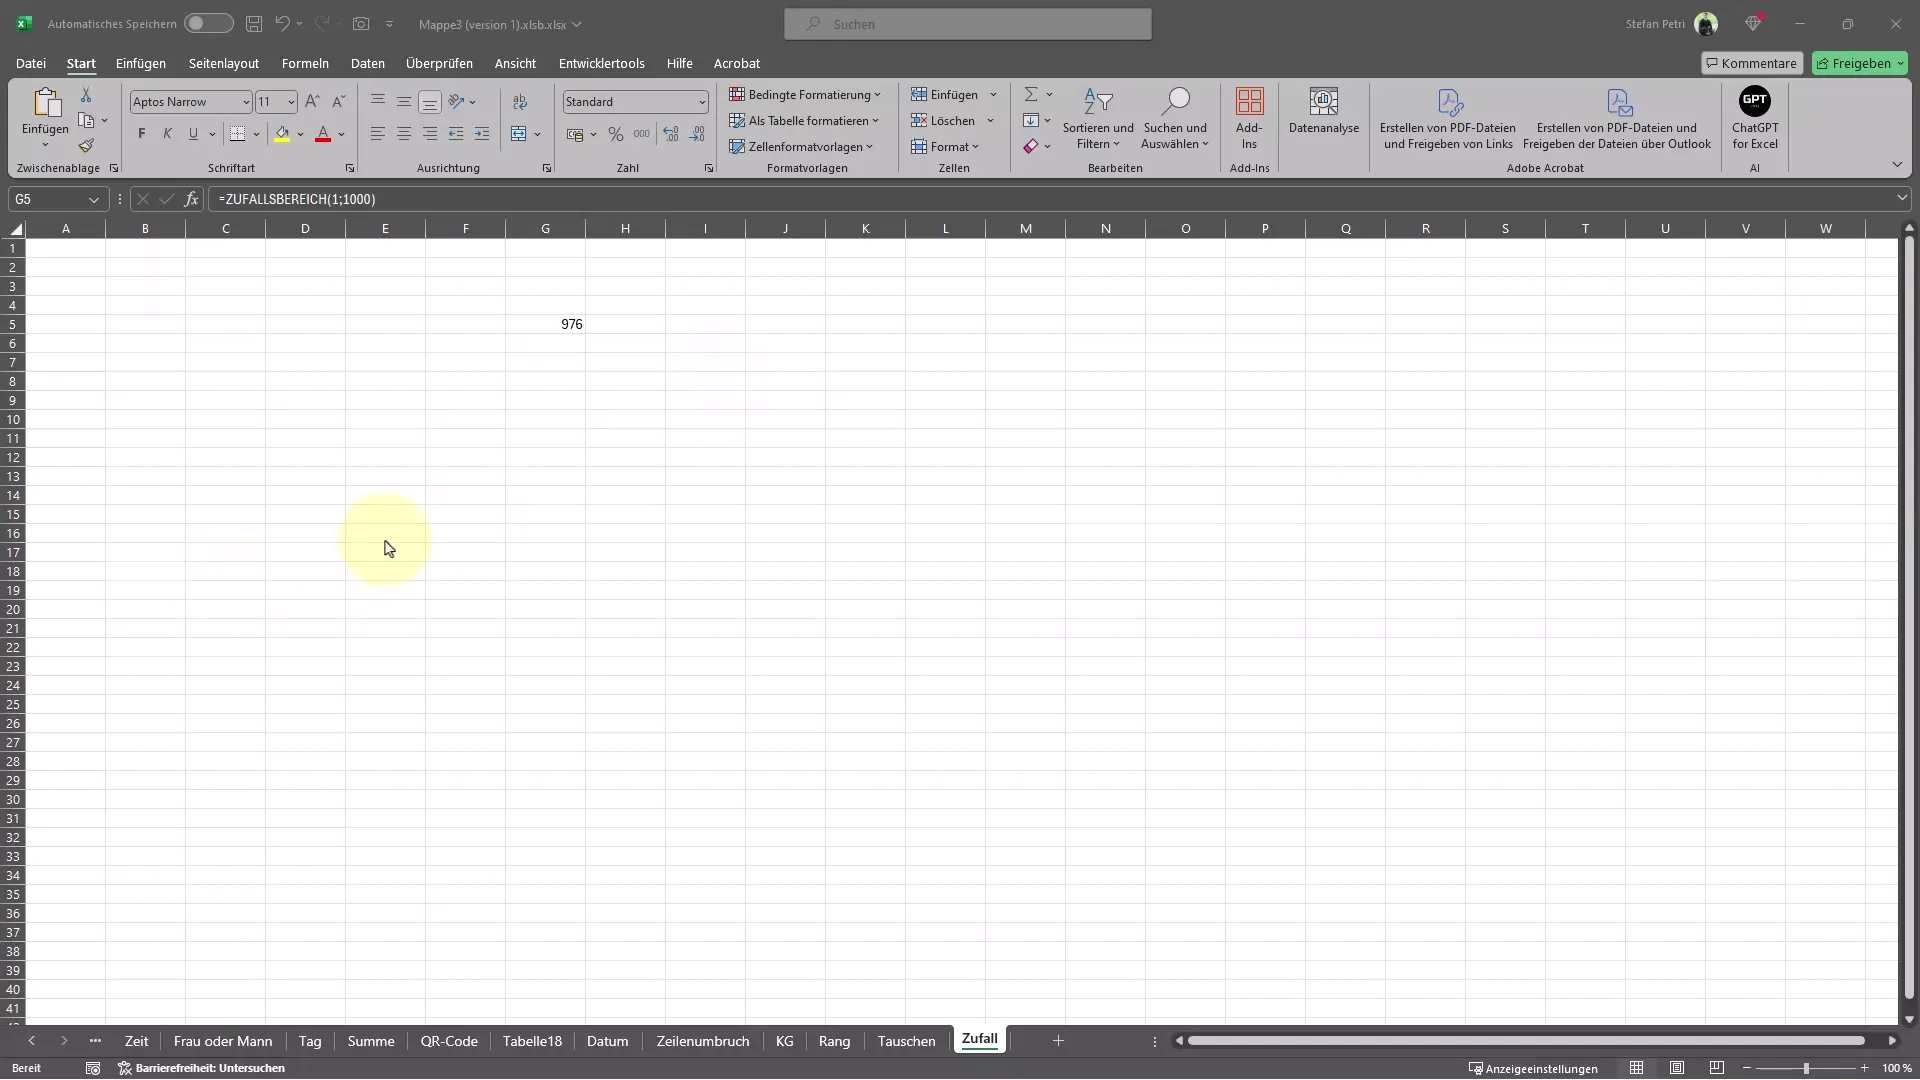Viewport: 1920px width, 1080px height.
Task: Click the Freigeben button
Action: [1862, 62]
